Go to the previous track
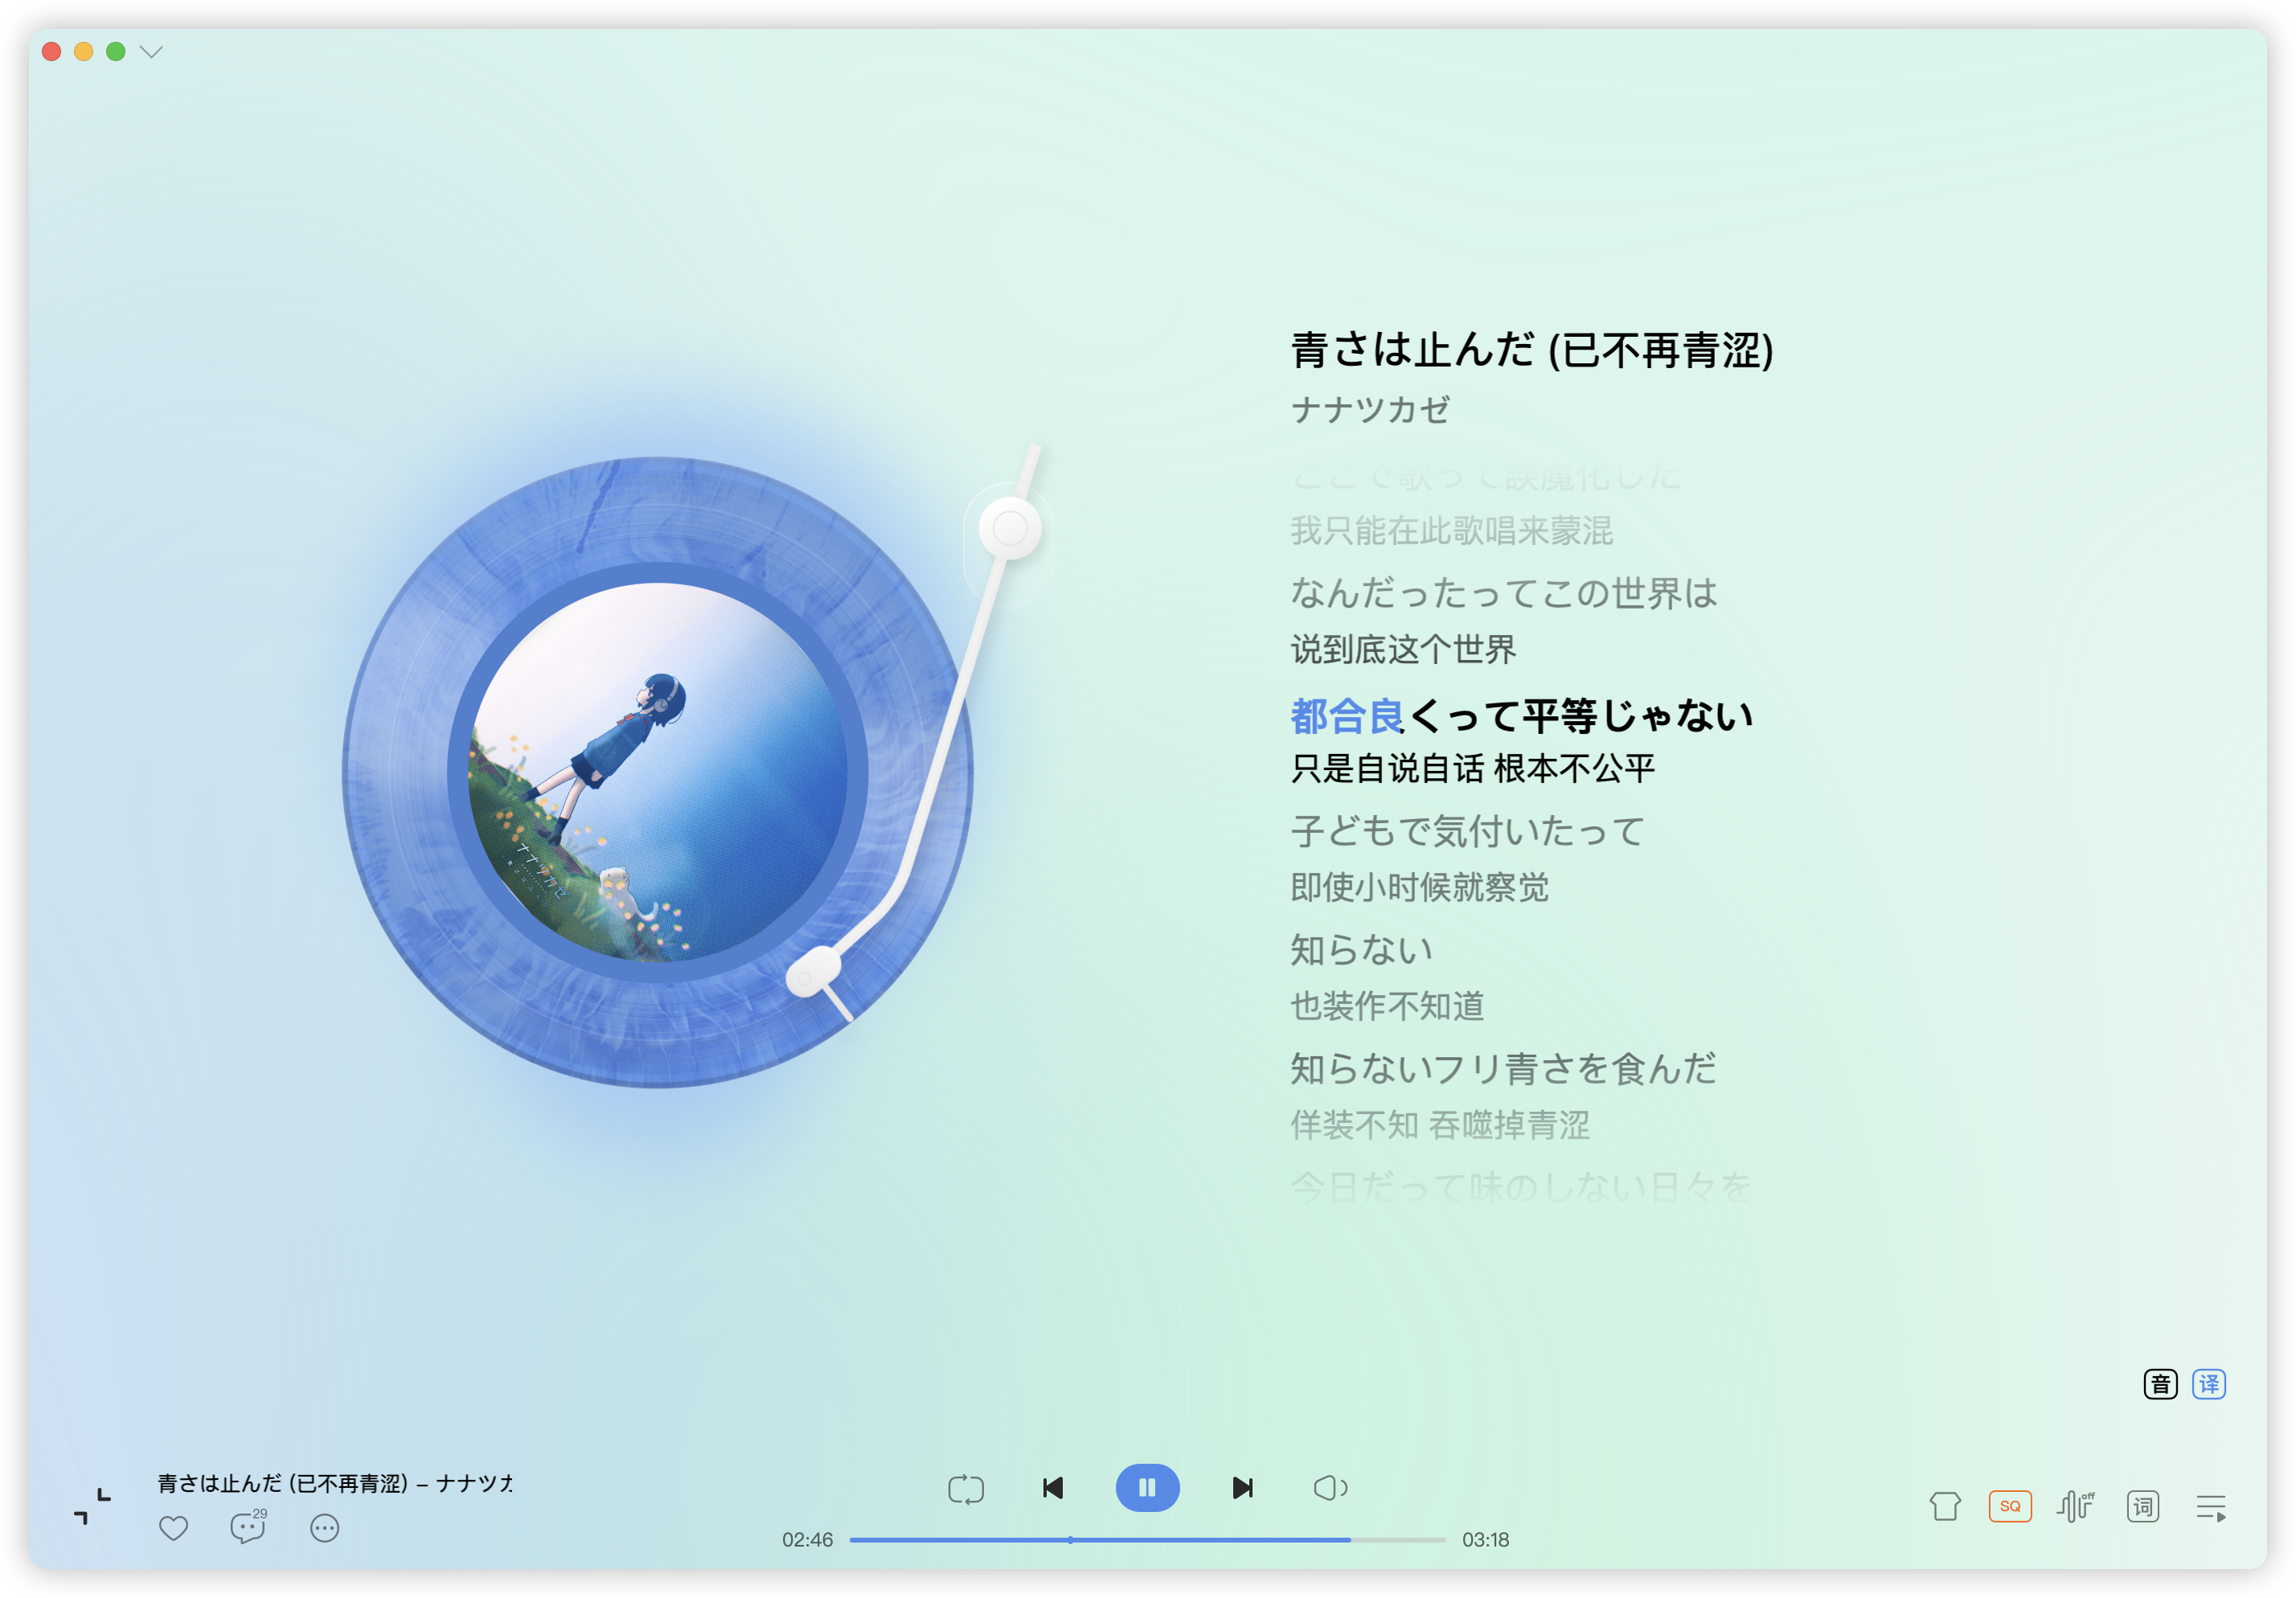 [x=1053, y=1488]
